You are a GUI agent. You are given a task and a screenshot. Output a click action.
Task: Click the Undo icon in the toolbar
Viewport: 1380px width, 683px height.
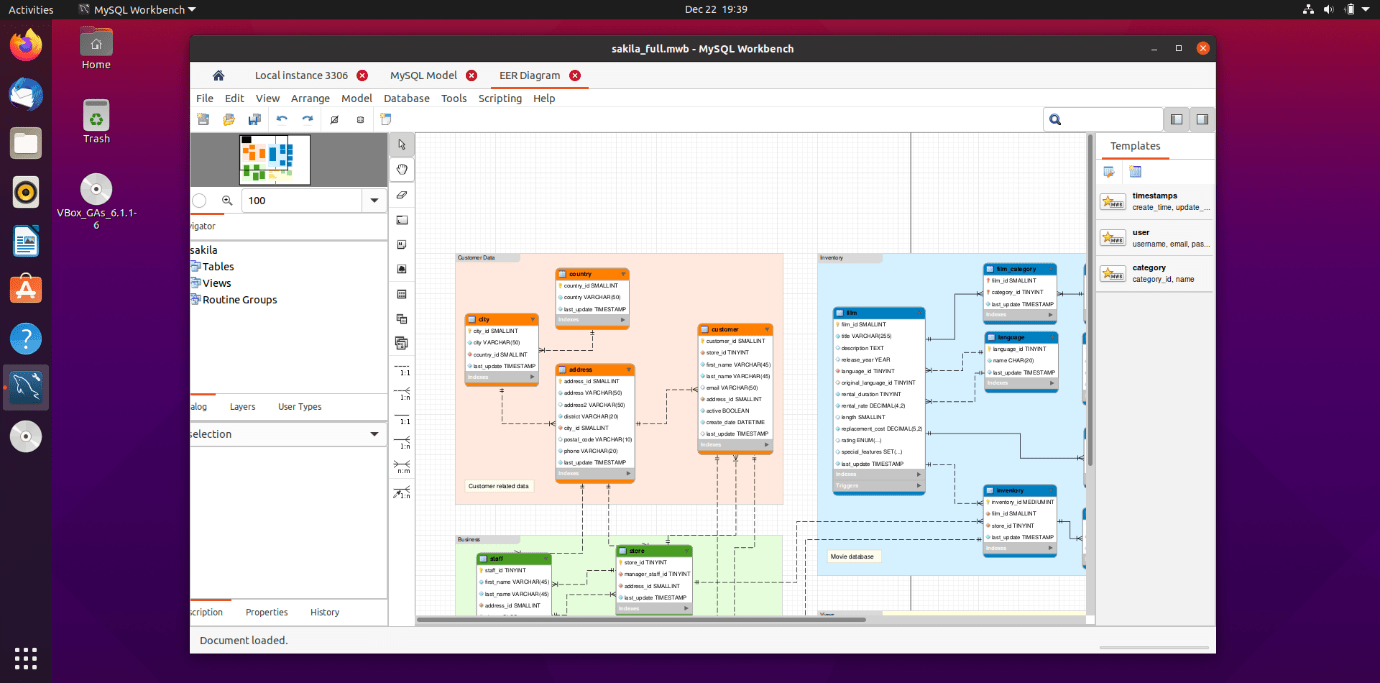coord(282,119)
